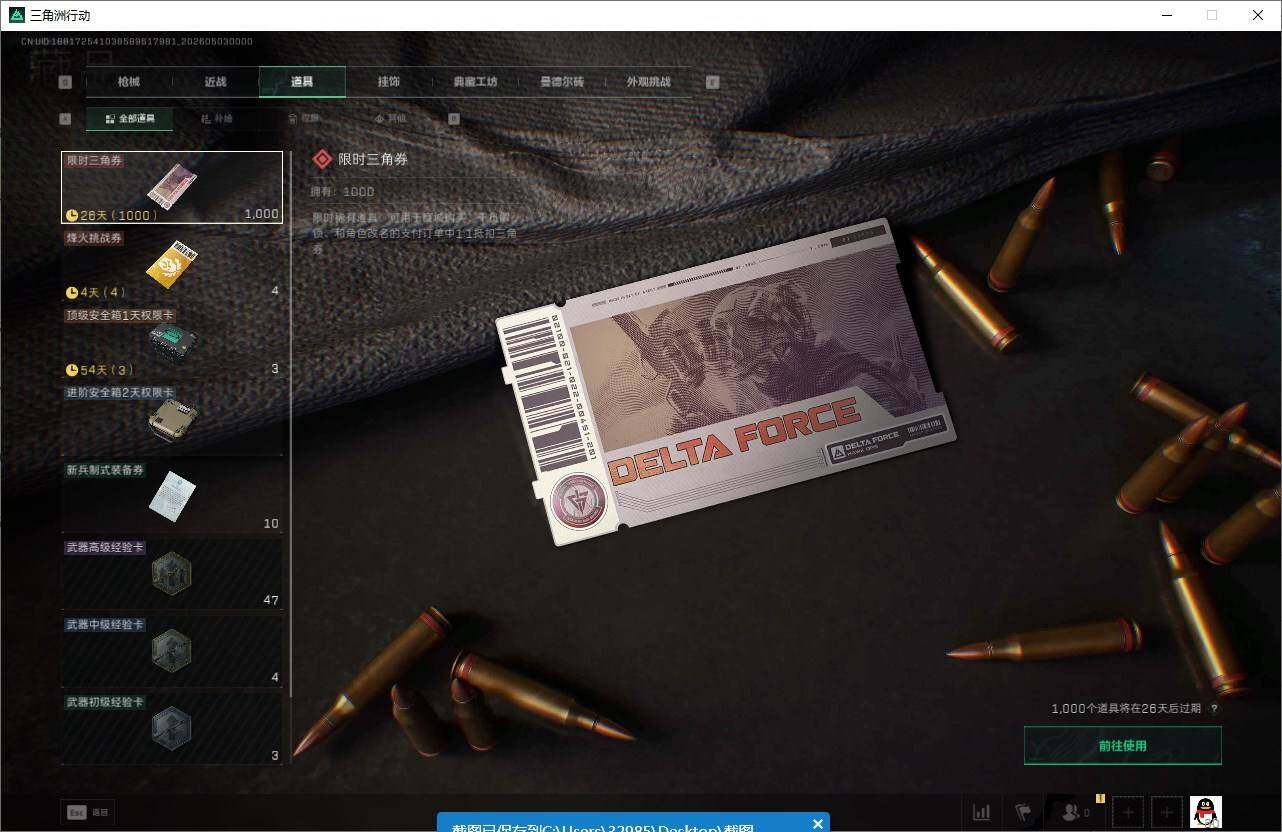Switch to the 典藏工坊 tab

coord(475,82)
